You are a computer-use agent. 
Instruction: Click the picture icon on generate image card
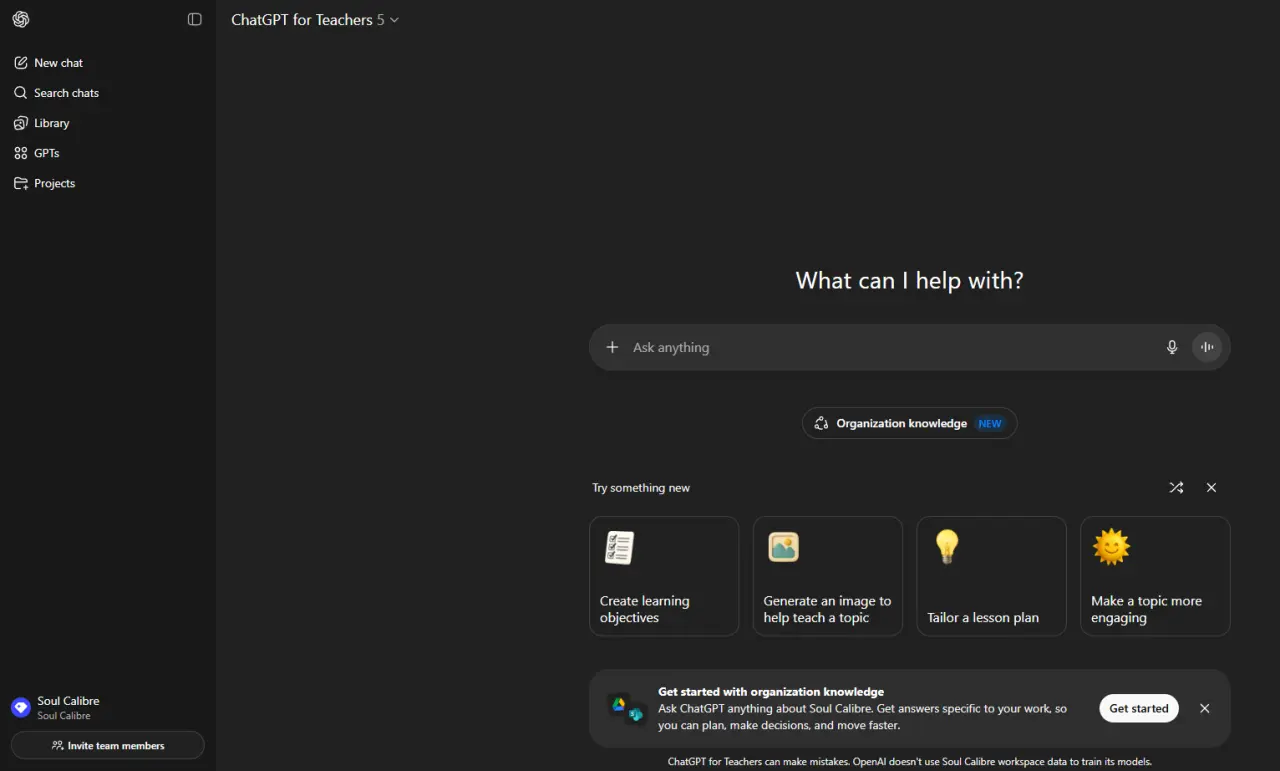point(783,547)
